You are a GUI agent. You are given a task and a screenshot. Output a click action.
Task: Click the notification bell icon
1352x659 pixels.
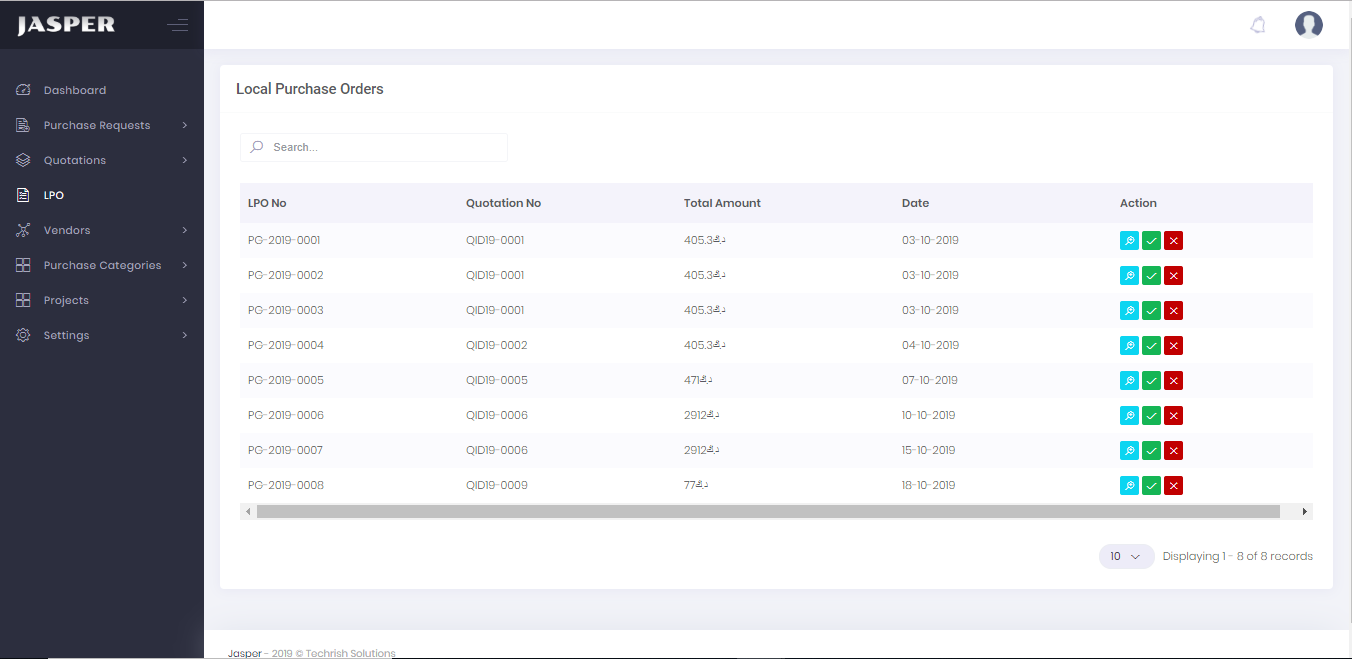pos(1258,25)
